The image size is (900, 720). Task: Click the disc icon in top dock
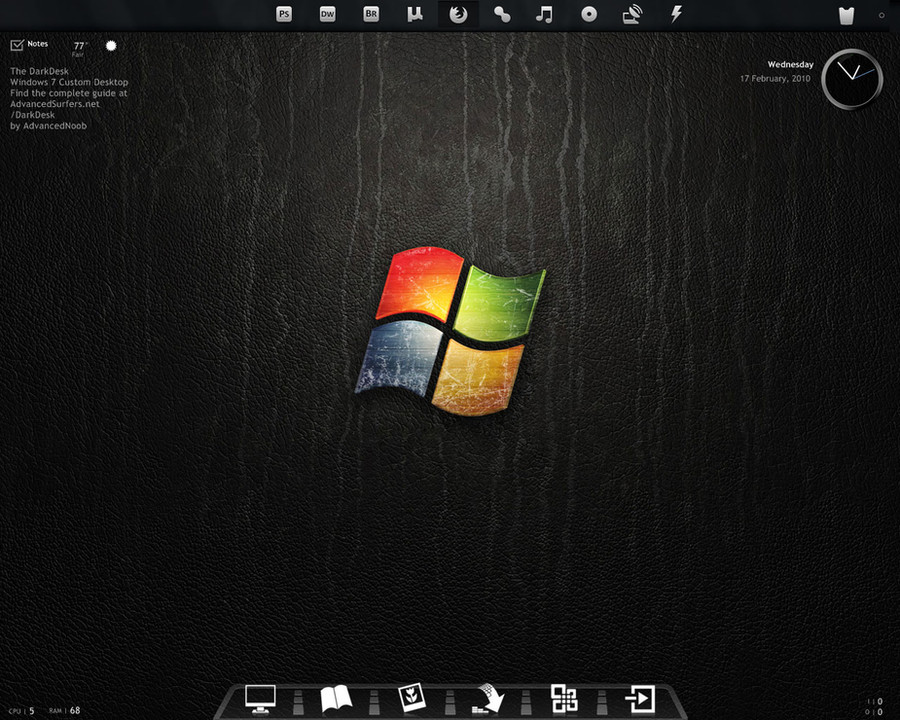pos(589,14)
